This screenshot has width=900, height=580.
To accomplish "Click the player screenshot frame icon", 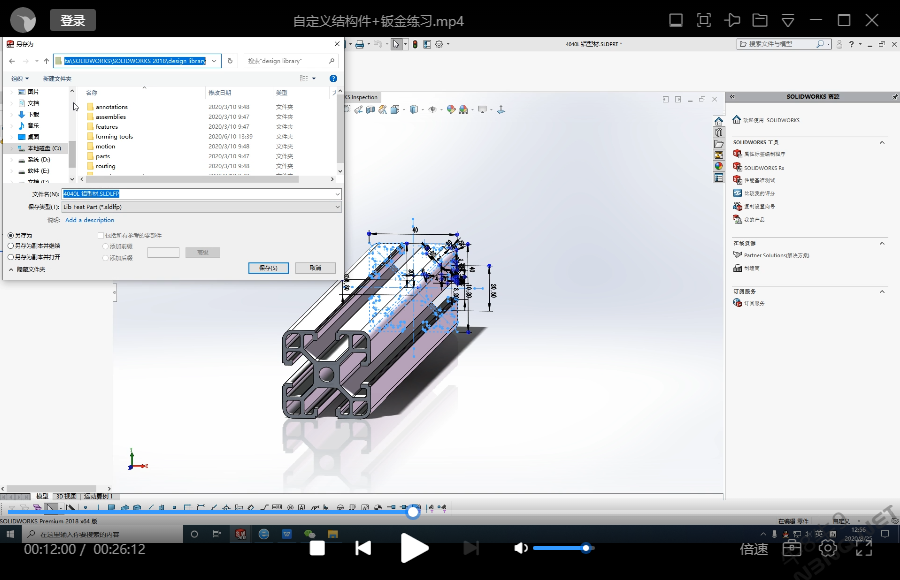I will [x=704, y=21].
